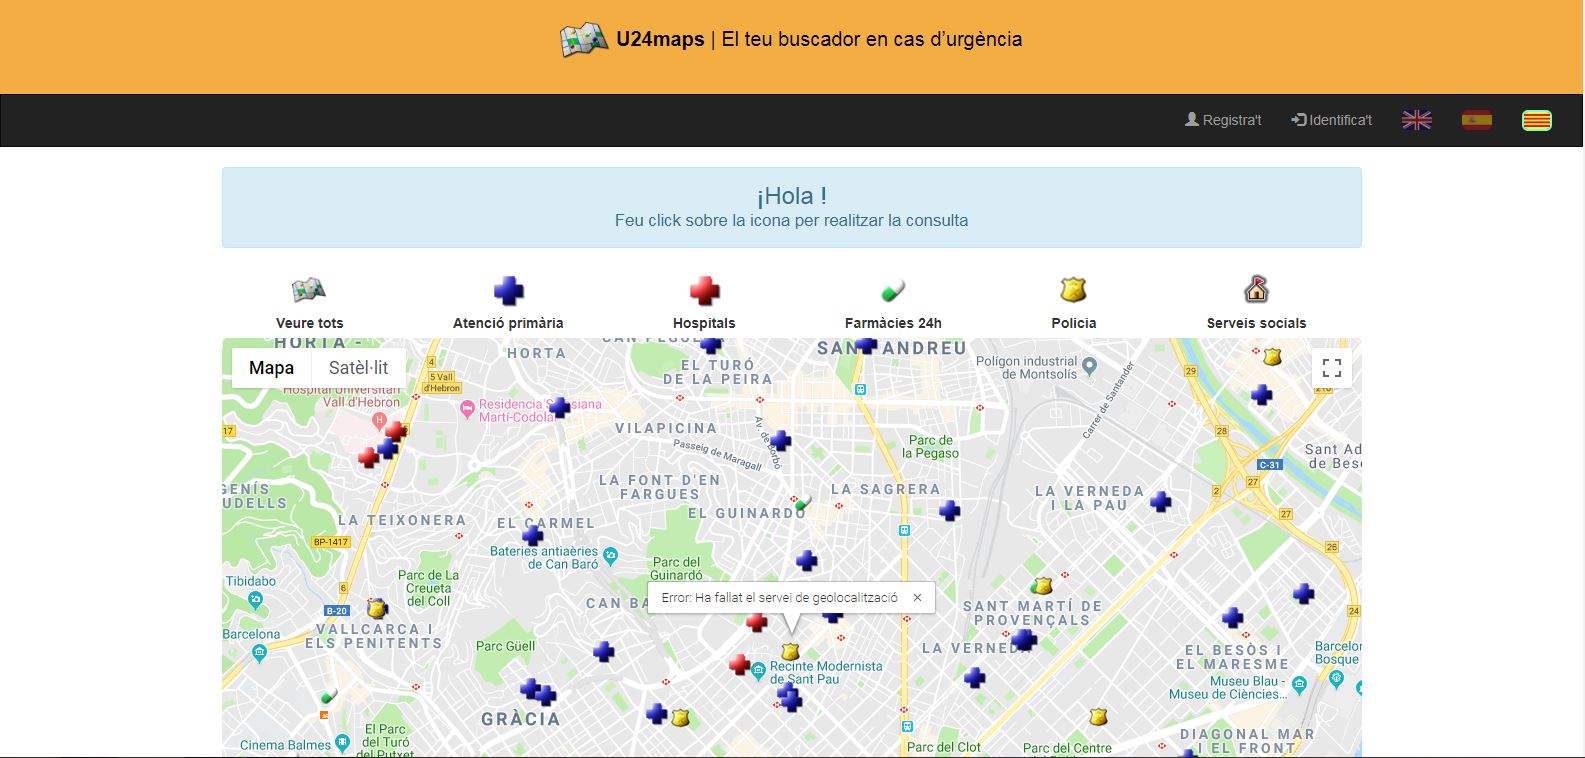Select the Serveis socials house icon
The width and height of the screenshot is (1585, 758).
tap(1256, 290)
